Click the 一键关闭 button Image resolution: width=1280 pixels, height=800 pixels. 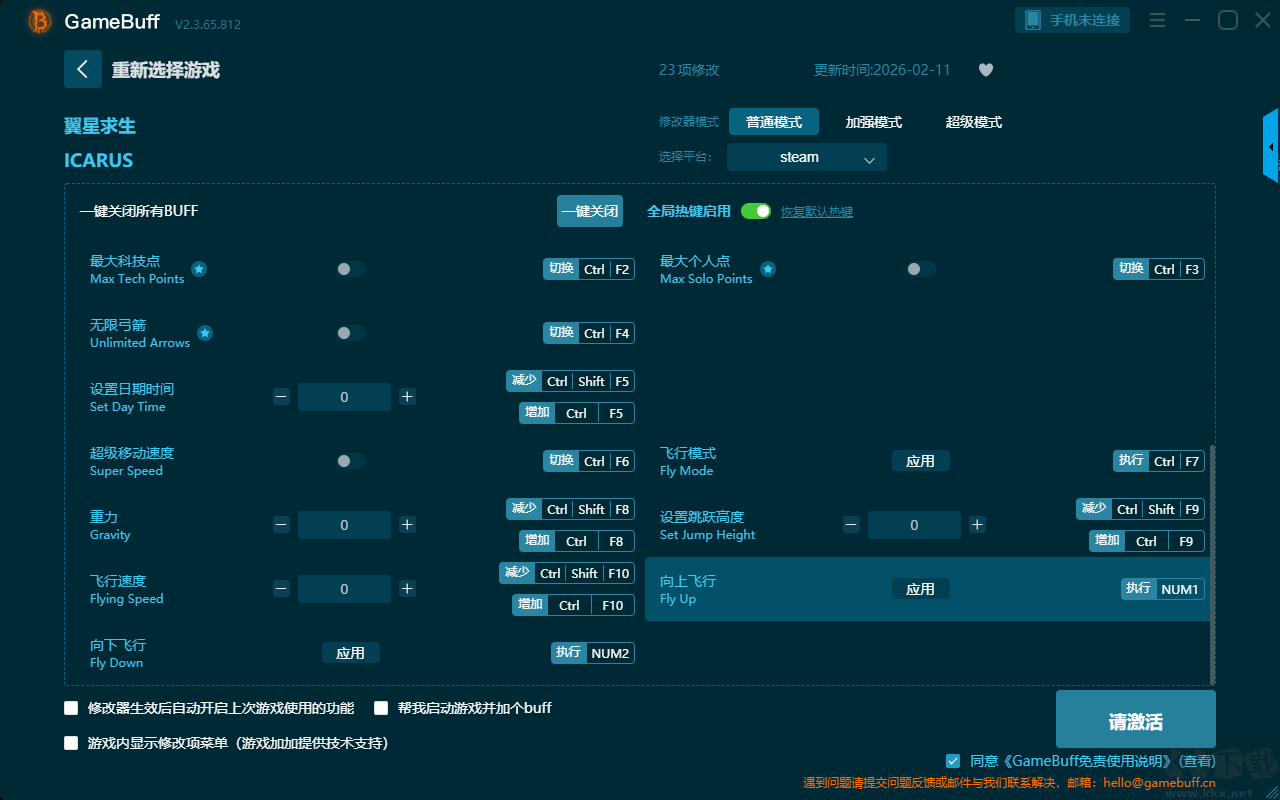[x=590, y=211]
